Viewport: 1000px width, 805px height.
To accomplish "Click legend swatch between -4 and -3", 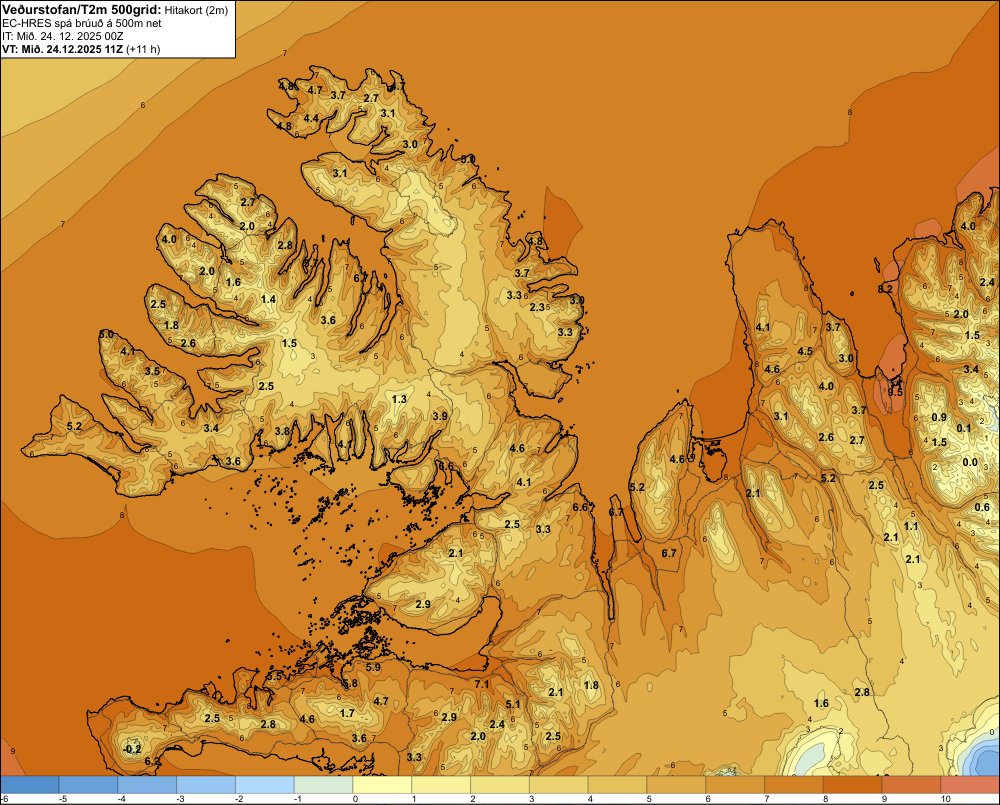I will (x=147, y=785).
